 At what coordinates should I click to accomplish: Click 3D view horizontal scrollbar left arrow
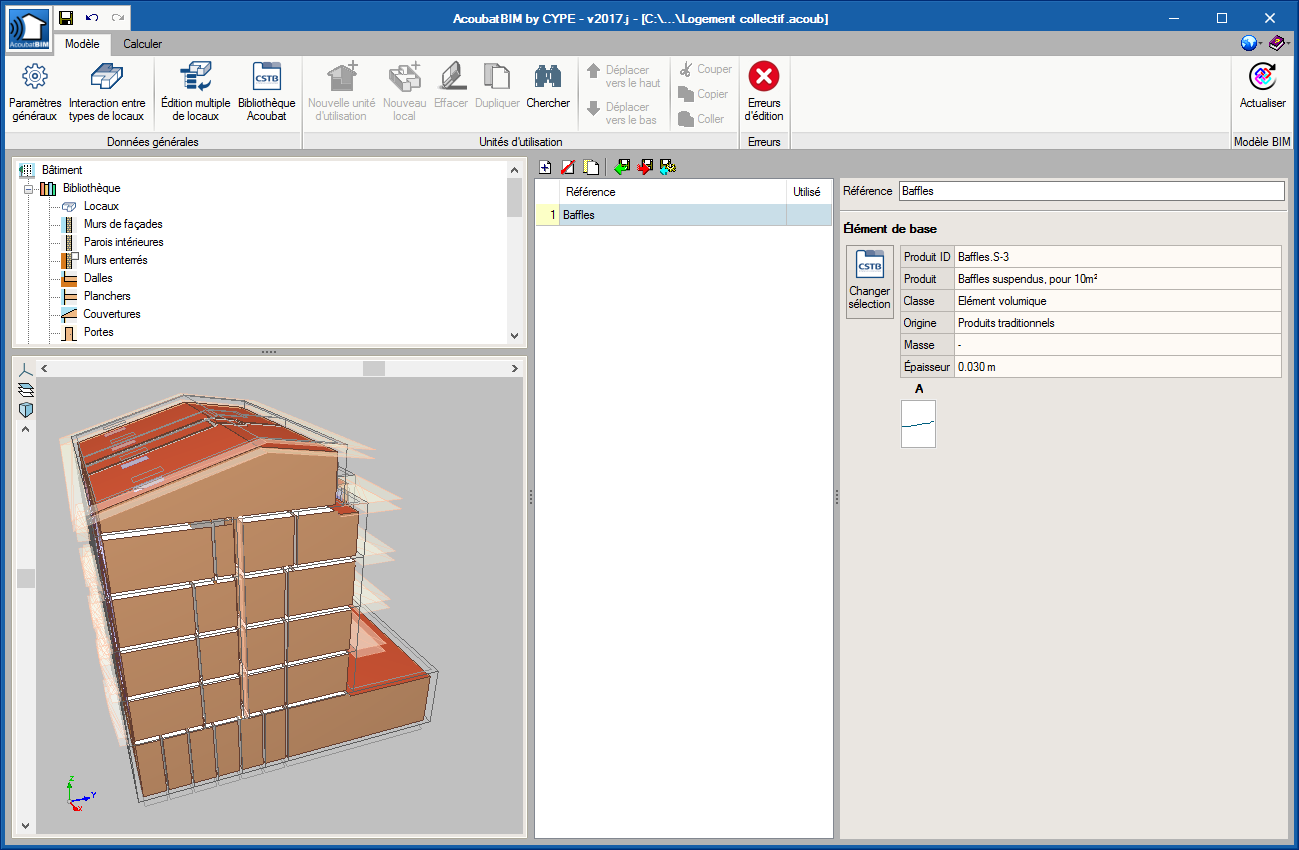pos(44,369)
